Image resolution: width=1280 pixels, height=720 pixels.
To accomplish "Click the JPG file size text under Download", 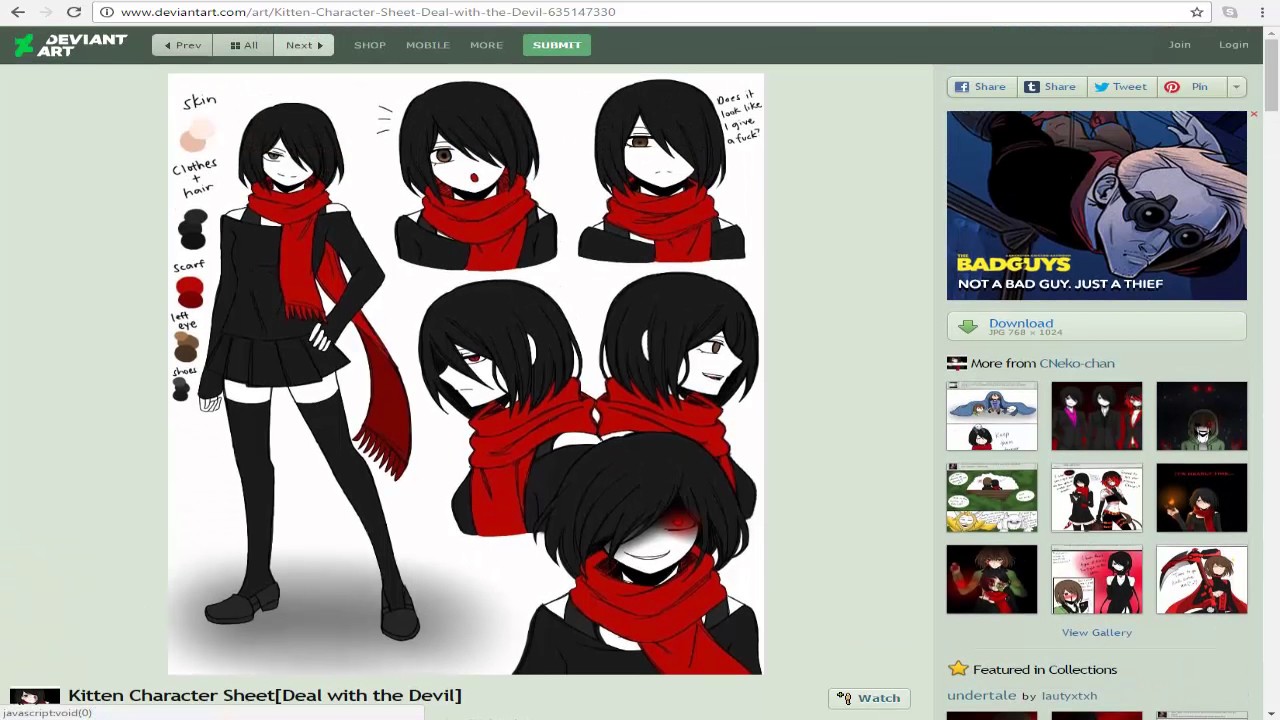I will pyautogui.click(x=1026, y=332).
